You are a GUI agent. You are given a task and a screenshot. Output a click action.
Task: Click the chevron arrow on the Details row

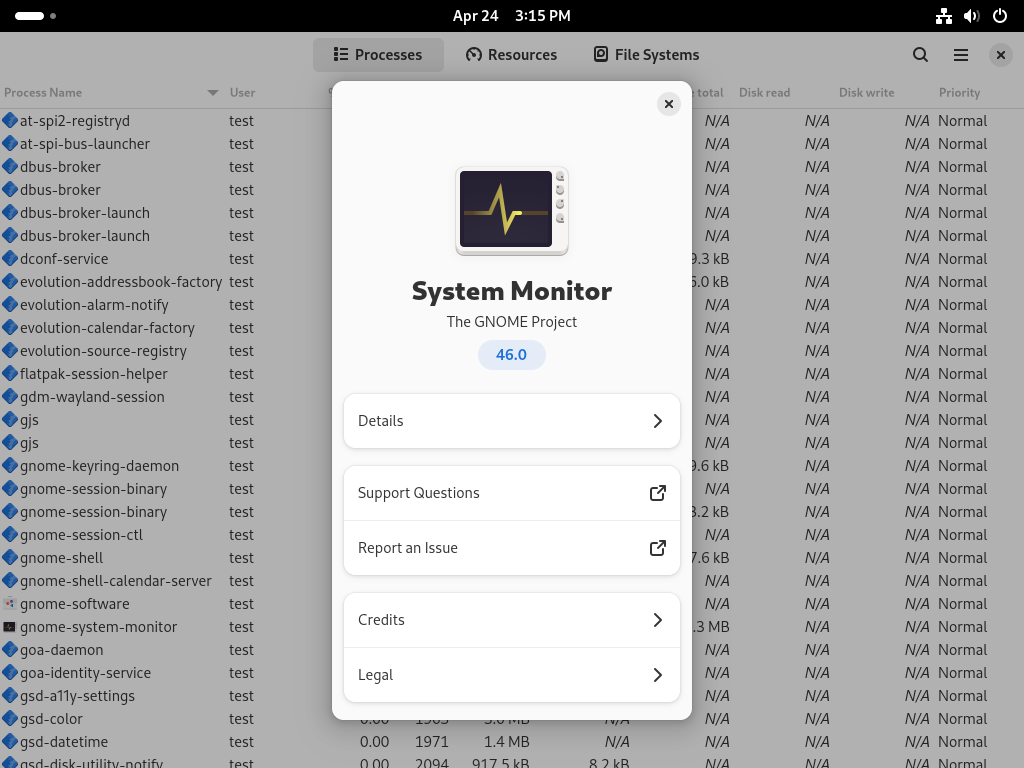[658, 421]
